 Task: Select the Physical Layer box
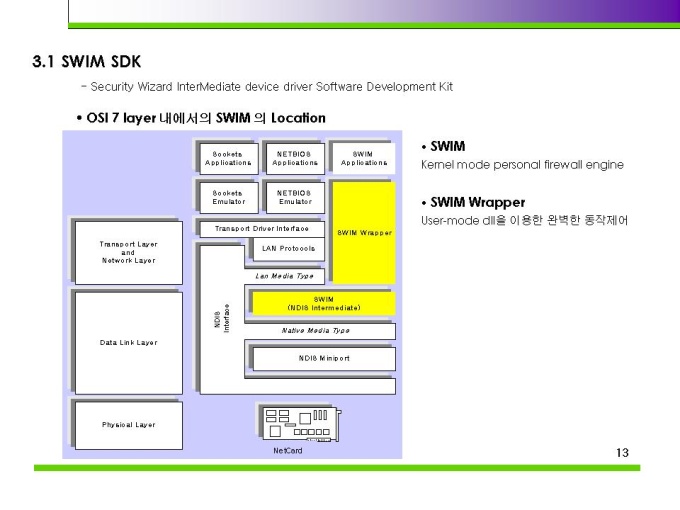128,425
